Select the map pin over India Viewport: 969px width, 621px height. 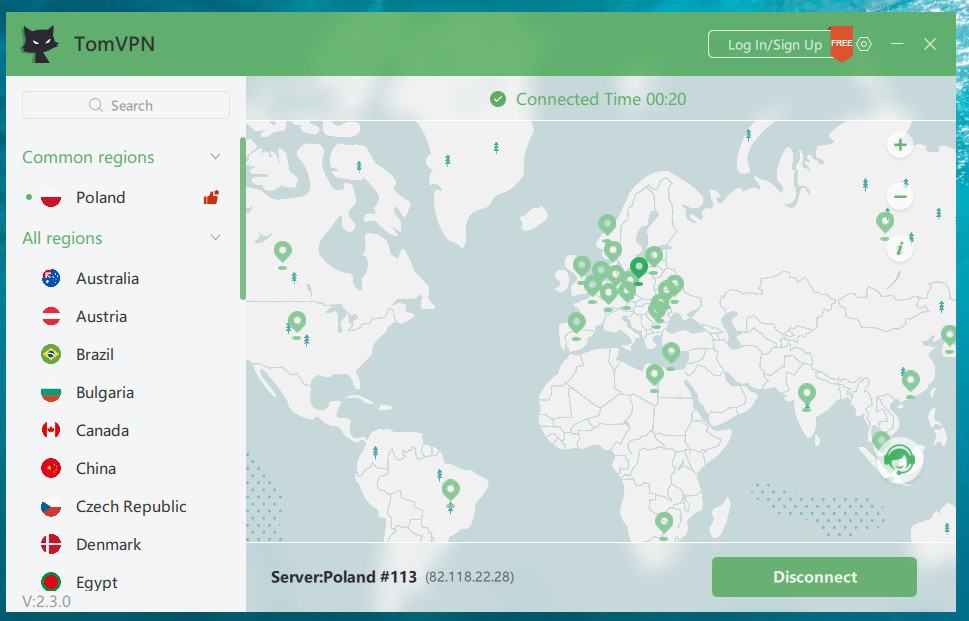click(x=806, y=394)
